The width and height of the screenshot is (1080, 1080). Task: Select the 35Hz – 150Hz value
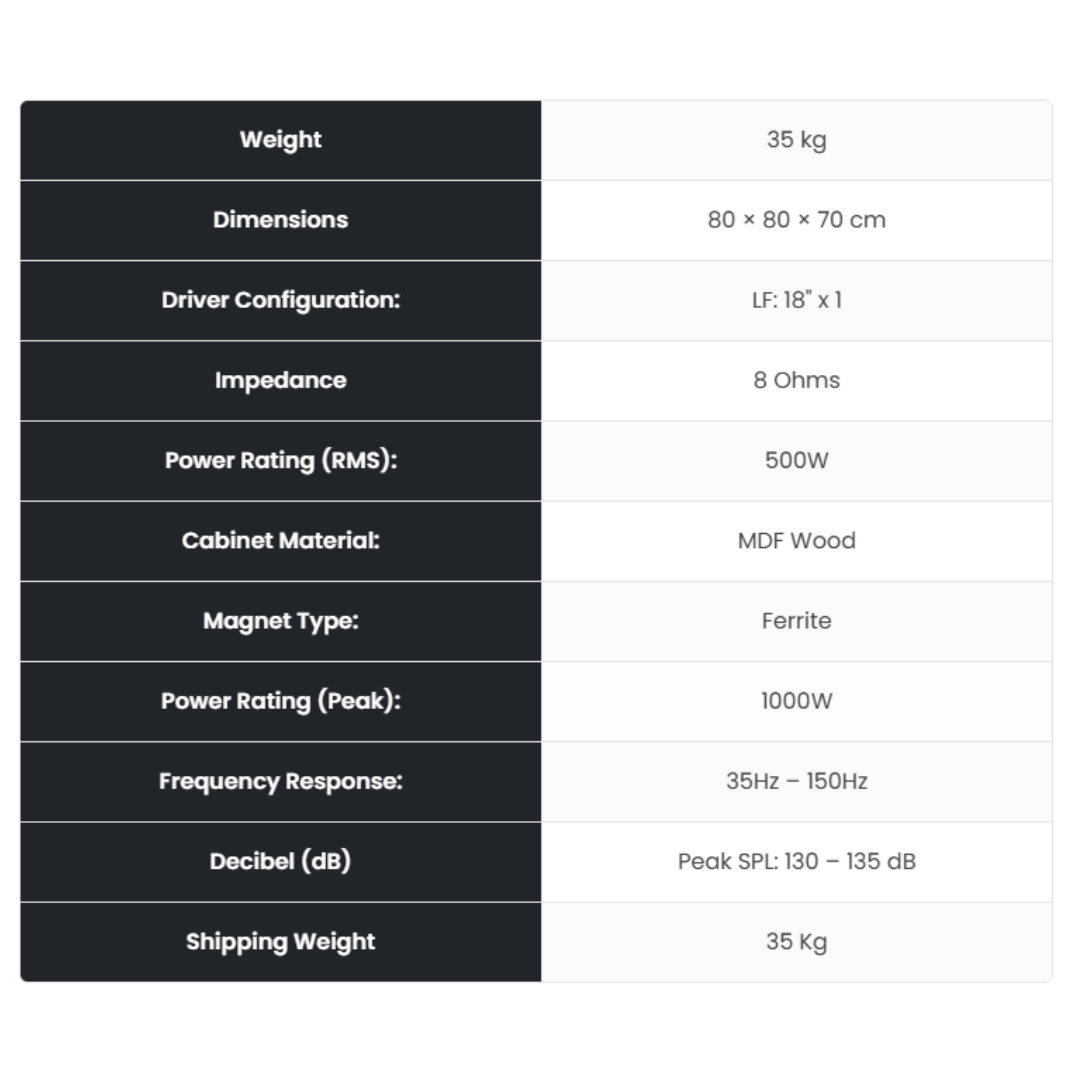796,781
